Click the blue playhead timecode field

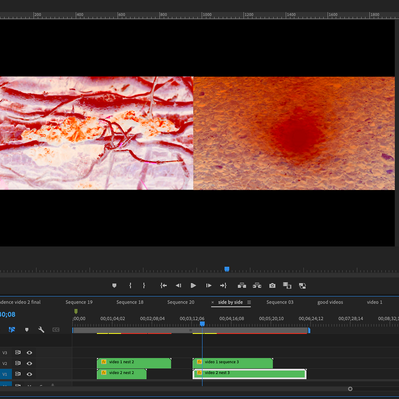pyautogui.click(x=8, y=314)
